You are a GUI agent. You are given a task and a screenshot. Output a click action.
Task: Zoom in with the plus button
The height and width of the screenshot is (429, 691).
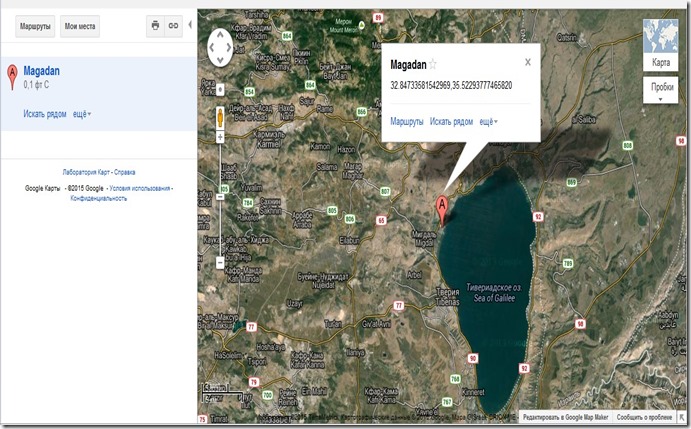pyautogui.click(x=220, y=138)
